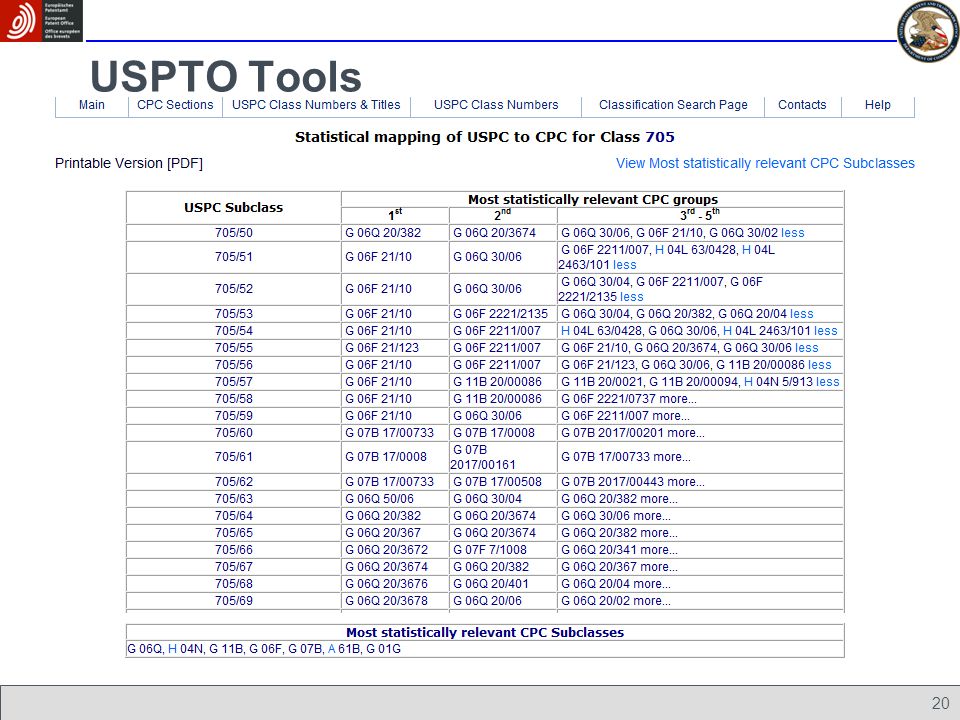Click the USPTO seal emblem
960x720 pixels.
point(928,32)
